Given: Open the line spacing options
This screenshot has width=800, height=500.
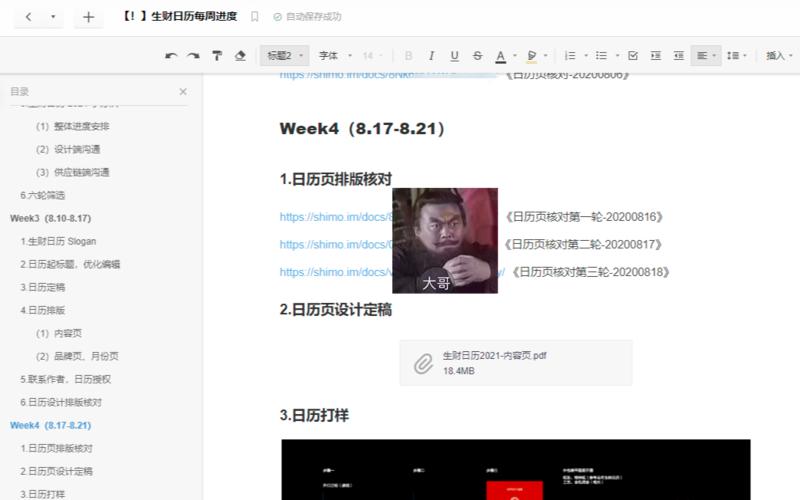Looking at the screenshot, I should point(736,56).
